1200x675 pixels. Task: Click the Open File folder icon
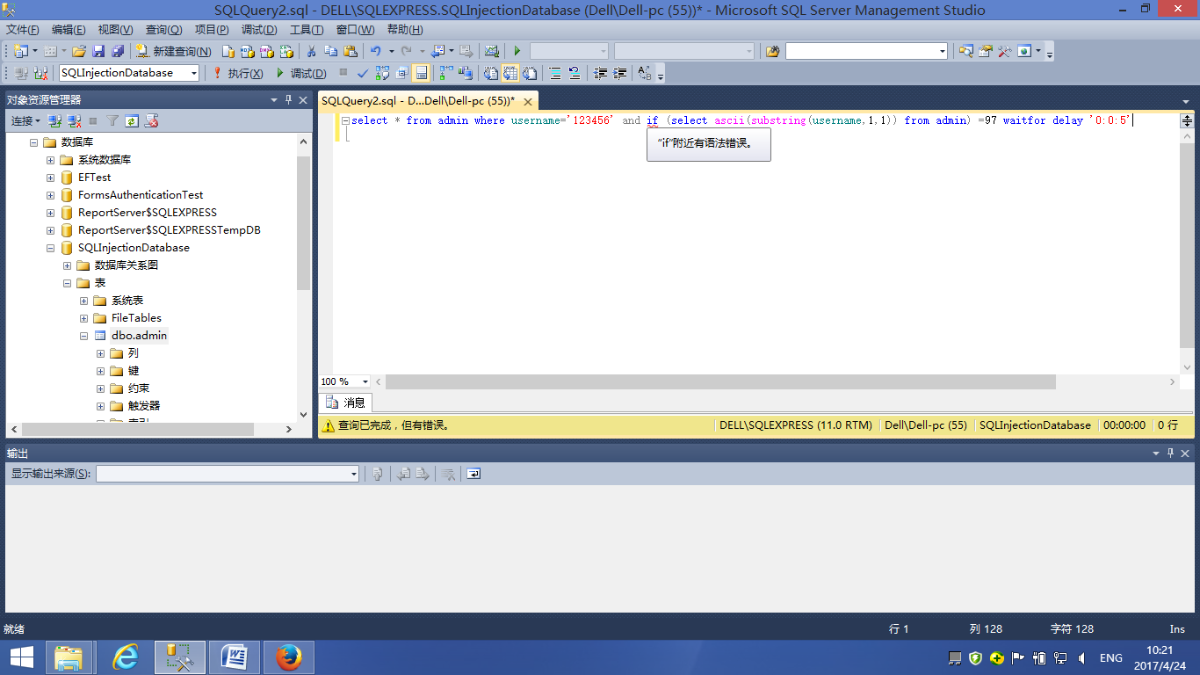click(79, 50)
